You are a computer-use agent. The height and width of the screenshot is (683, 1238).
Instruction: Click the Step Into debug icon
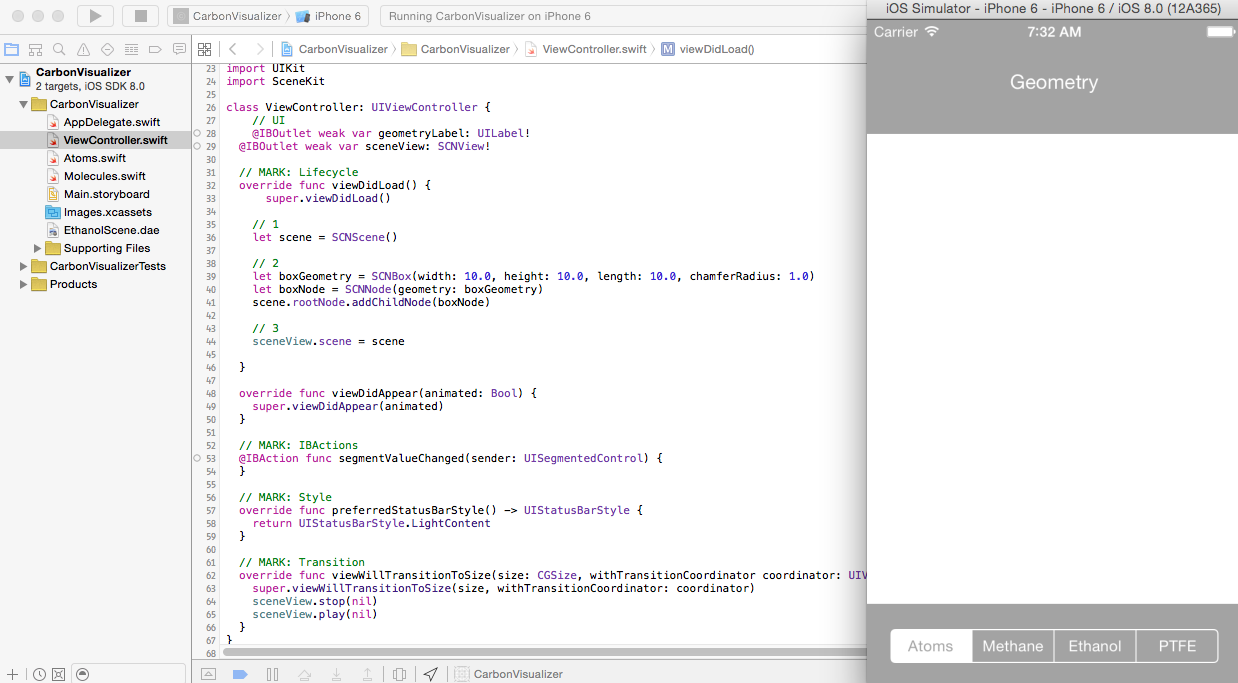(x=337, y=674)
